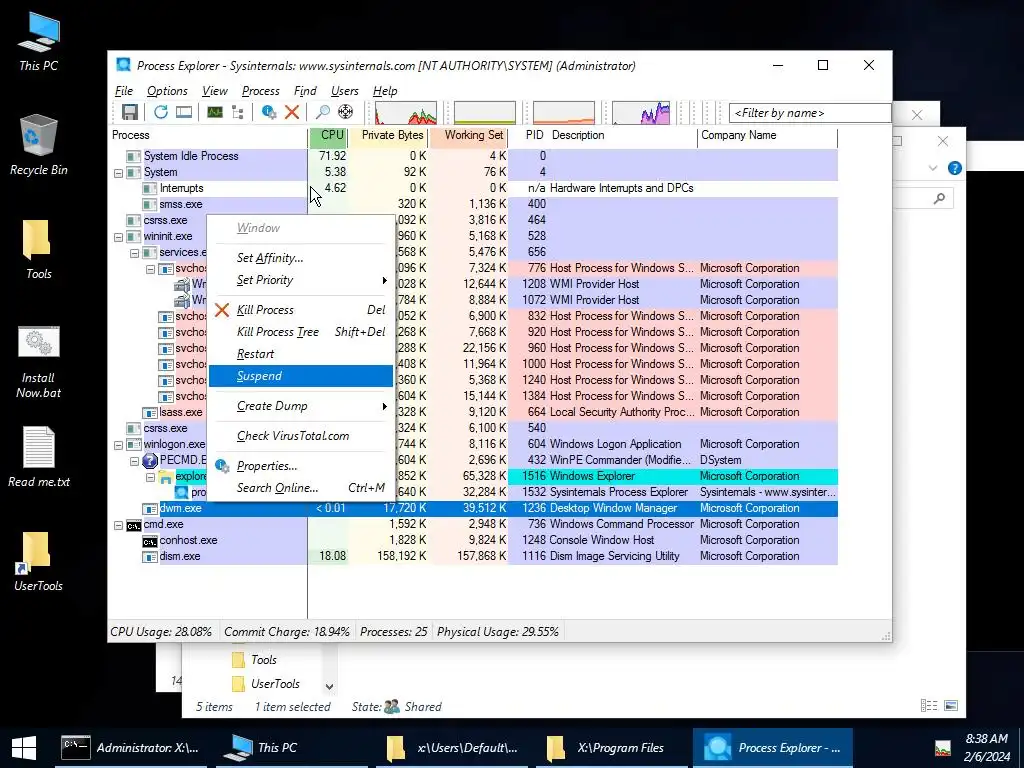Click the physical memory mini graph in toolbar
Screen dimensions: 1024x768
(564, 112)
